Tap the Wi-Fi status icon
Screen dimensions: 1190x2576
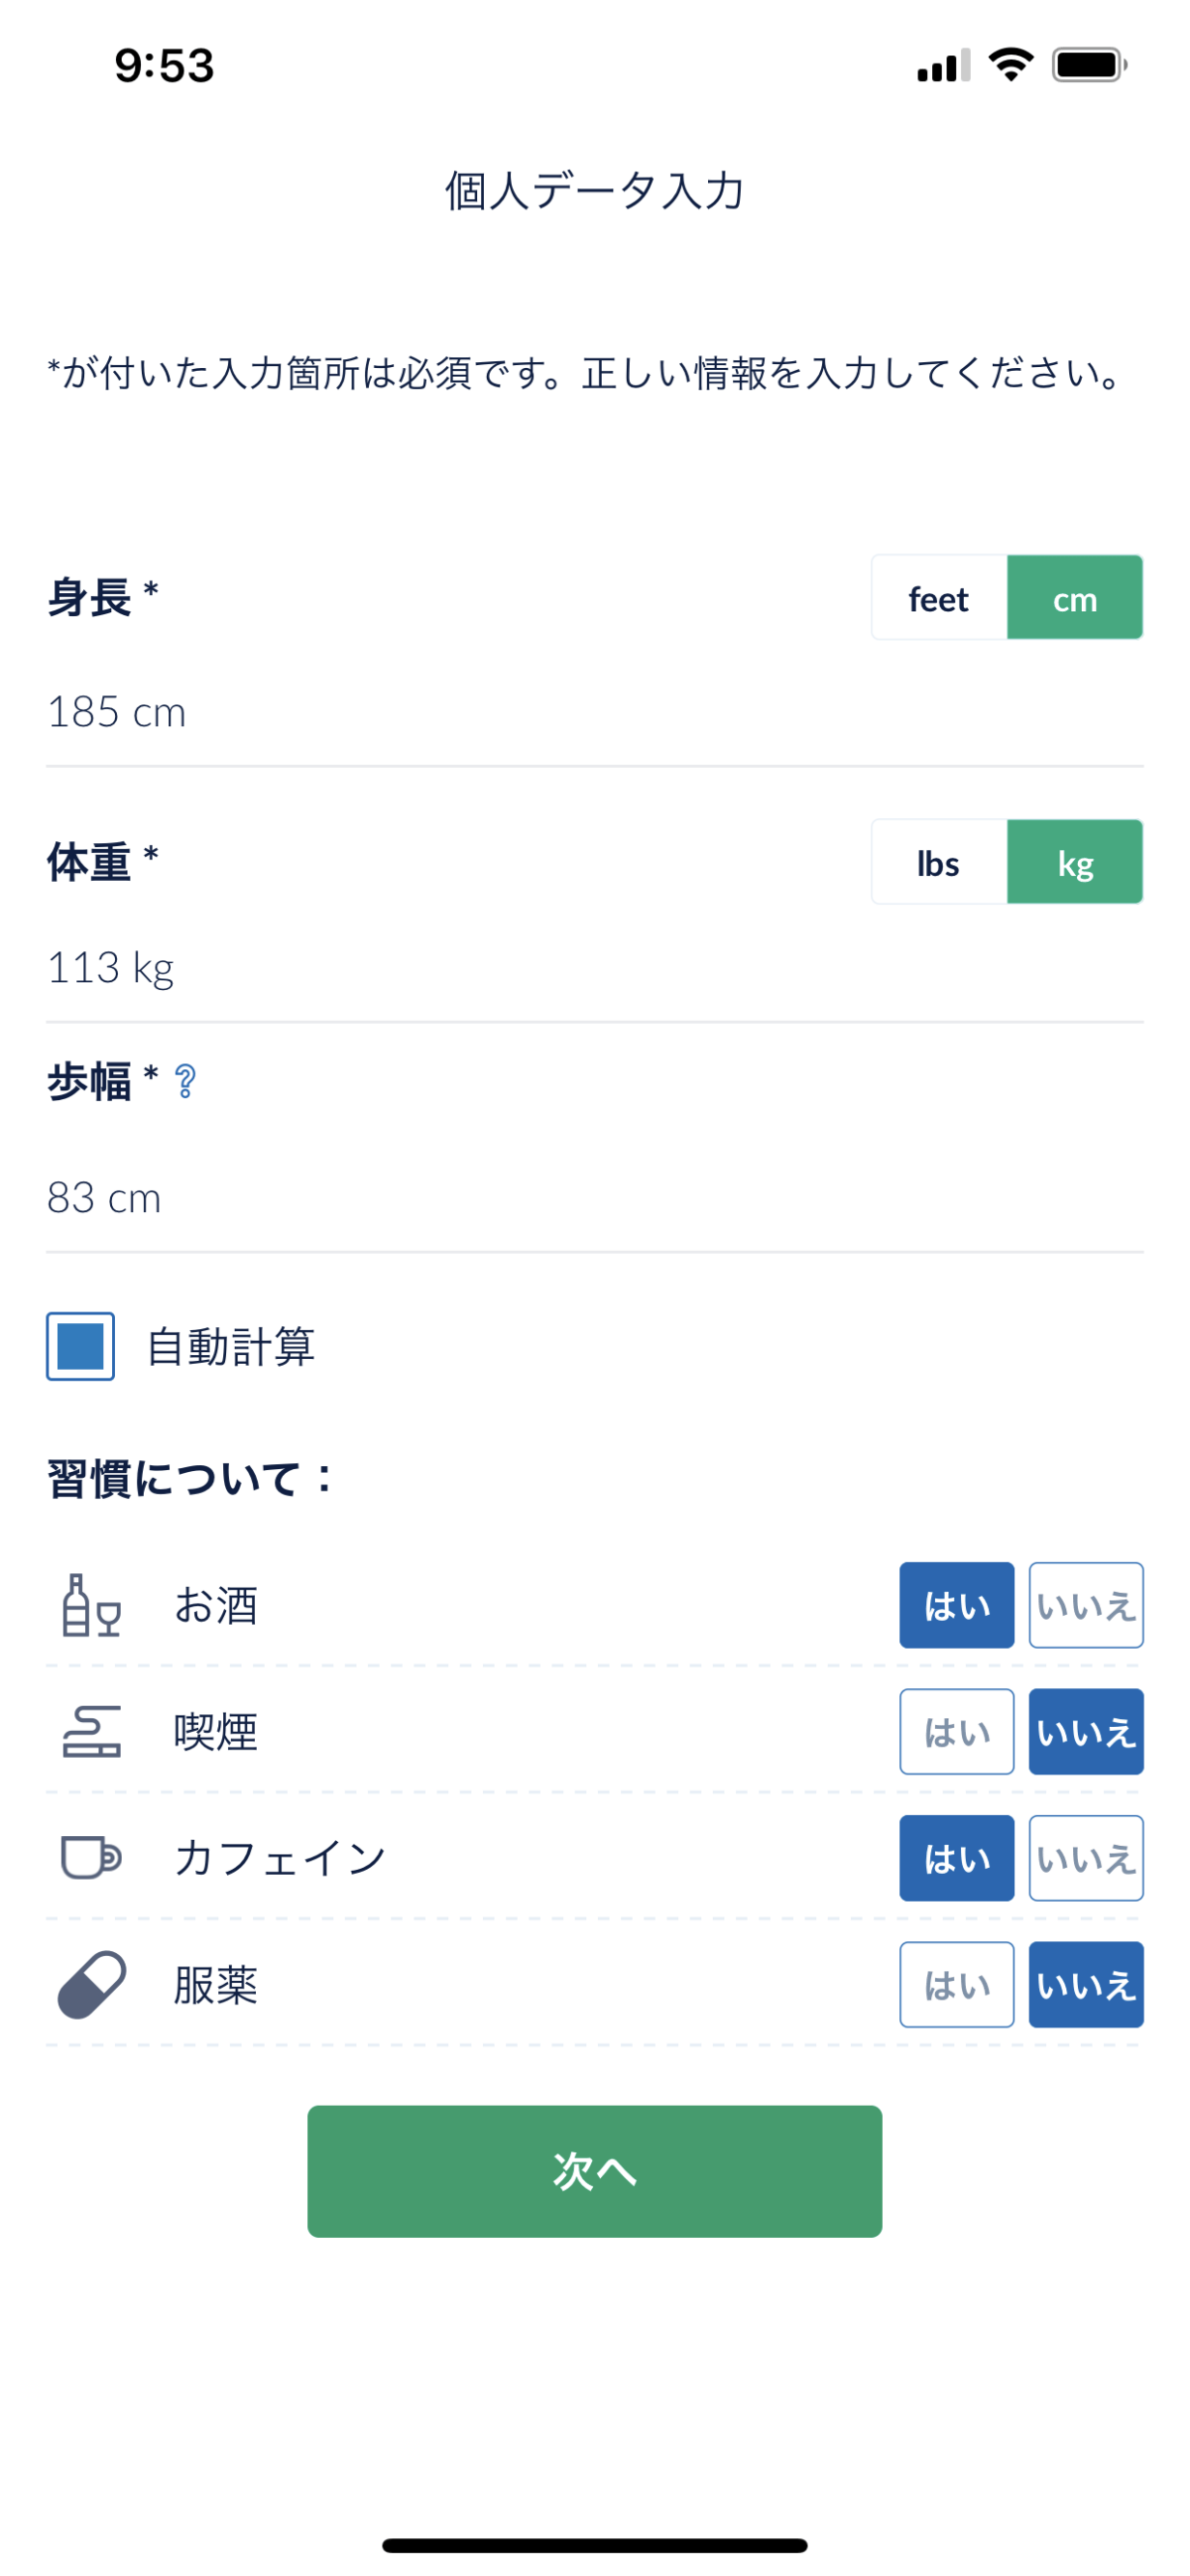pyautogui.click(x=1010, y=65)
